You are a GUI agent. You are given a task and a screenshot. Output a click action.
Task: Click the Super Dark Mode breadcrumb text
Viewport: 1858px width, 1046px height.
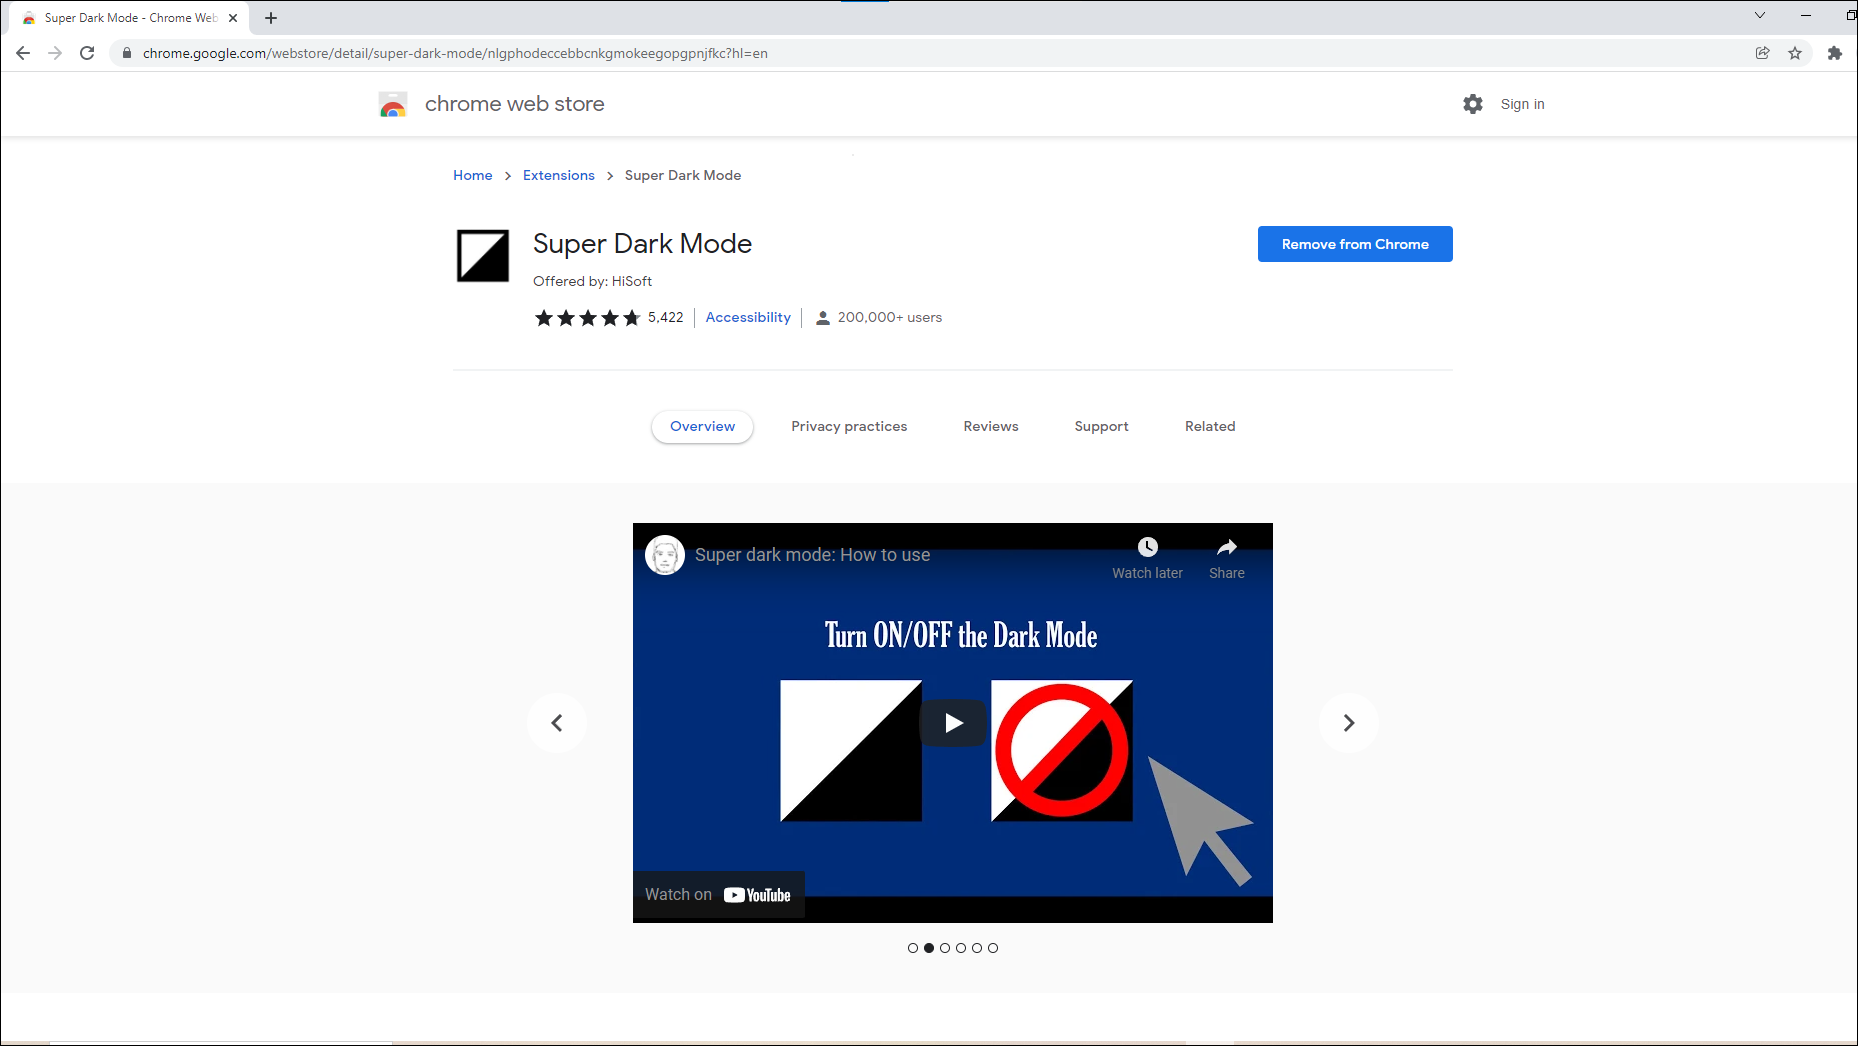pos(683,175)
